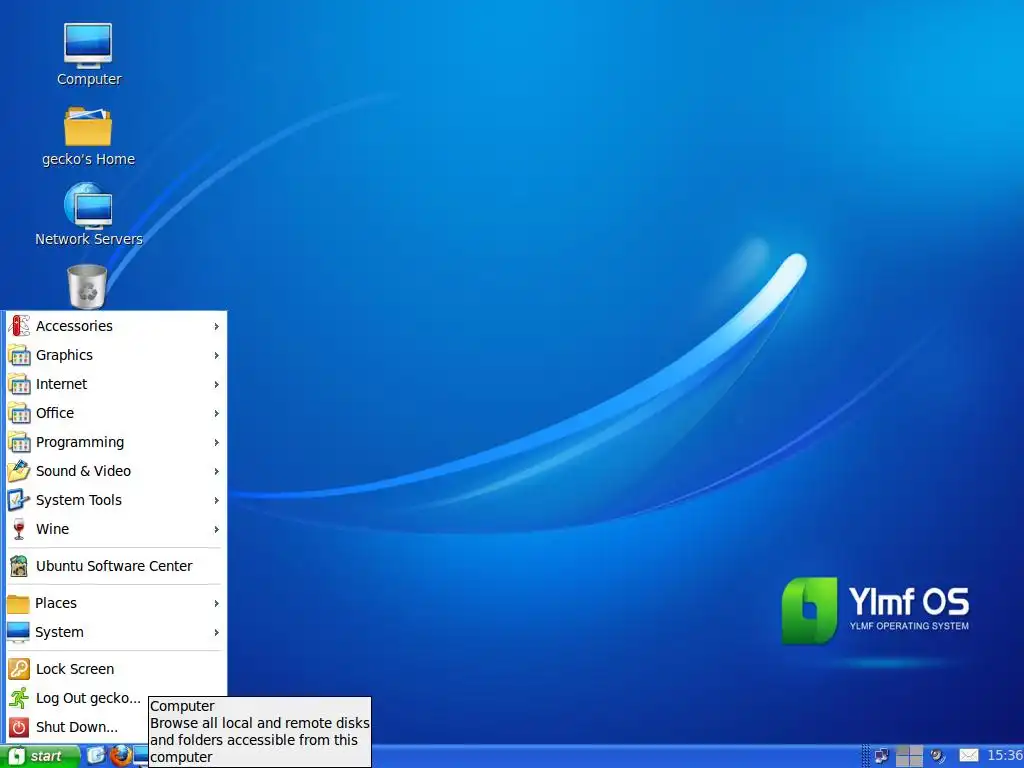Open the Office submenu

116,413
